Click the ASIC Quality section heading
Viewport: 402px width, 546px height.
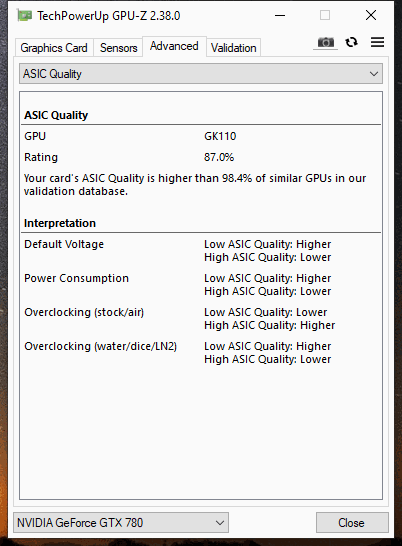click(x=56, y=115)
